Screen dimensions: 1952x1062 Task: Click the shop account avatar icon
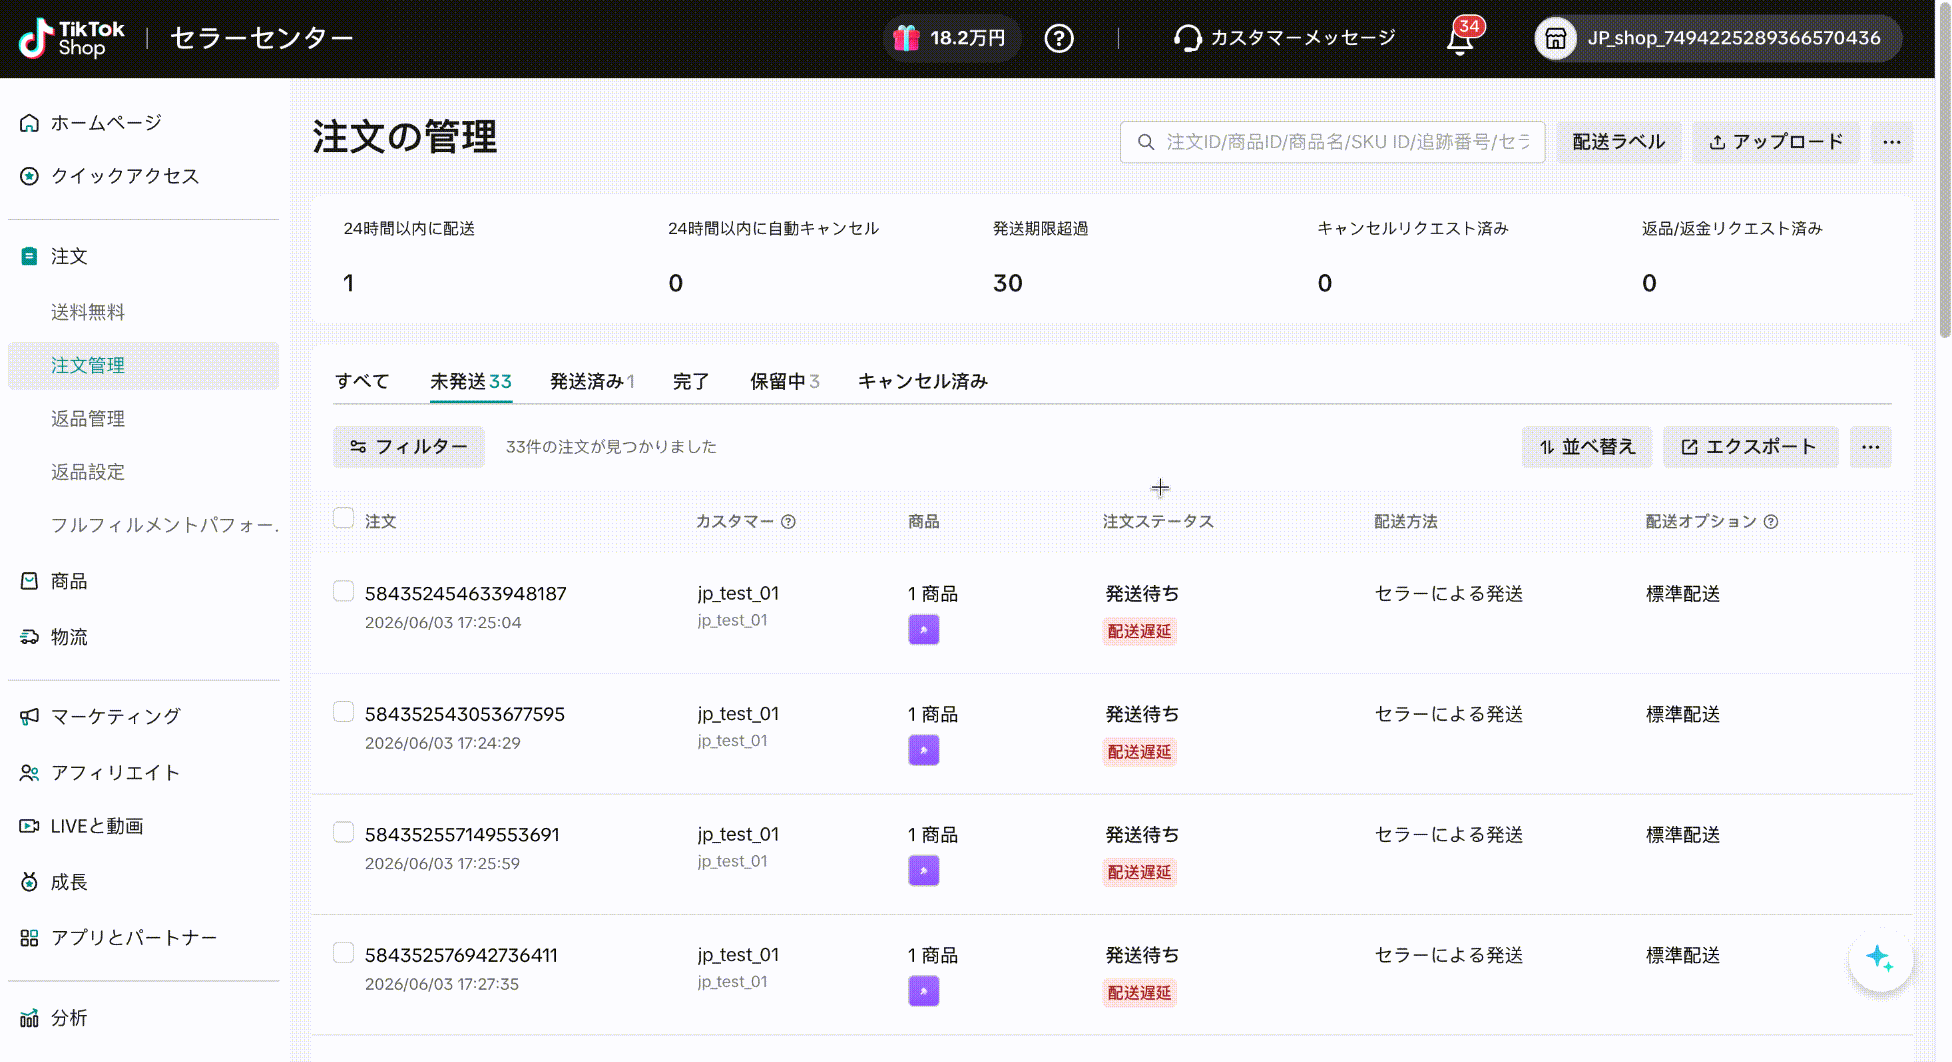pos(1555,38)
